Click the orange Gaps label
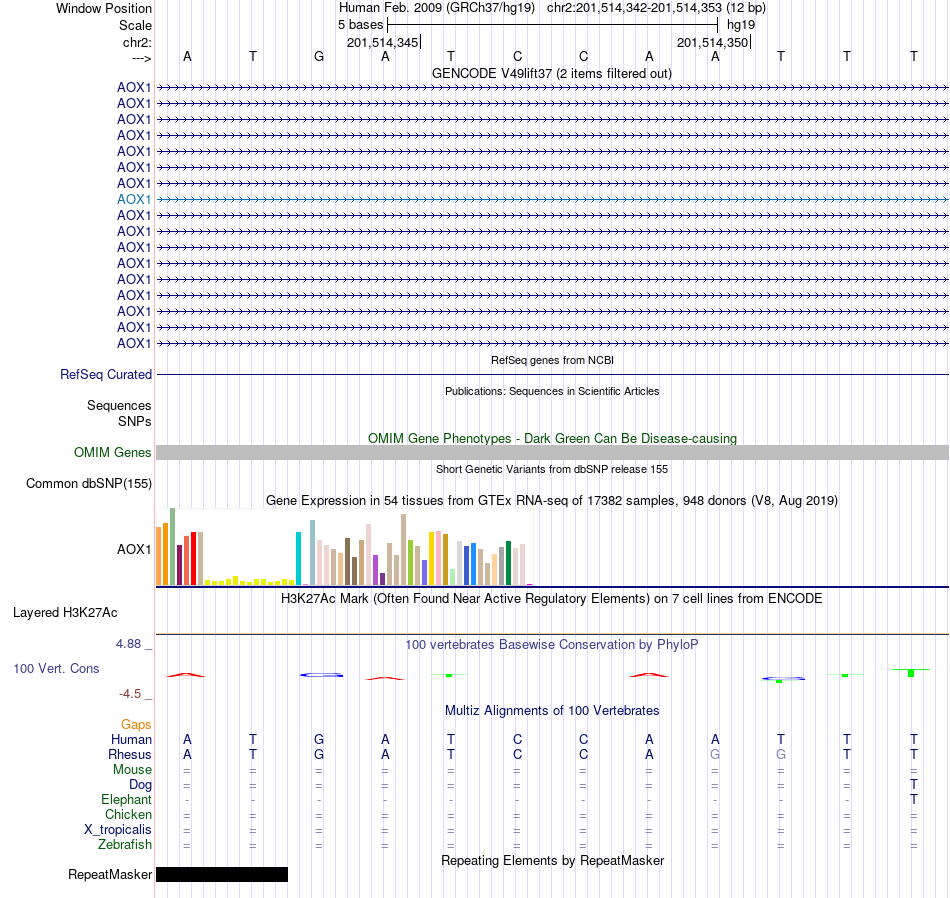The width and height of the screenshot is (950, 898). coord(136,725)
